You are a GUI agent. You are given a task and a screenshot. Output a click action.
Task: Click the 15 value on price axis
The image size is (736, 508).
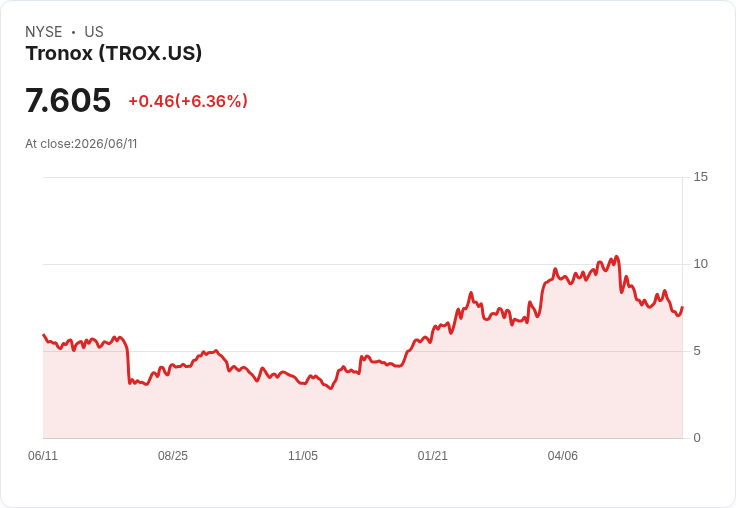tap(700, 177)
